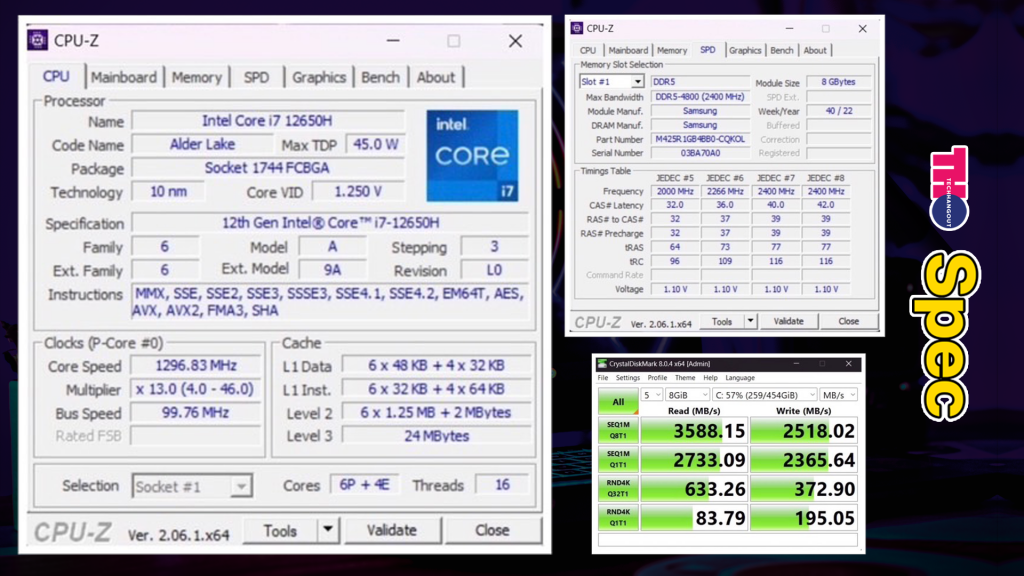
Task: Minimize the large CPU-Z window
Action: 392,40
